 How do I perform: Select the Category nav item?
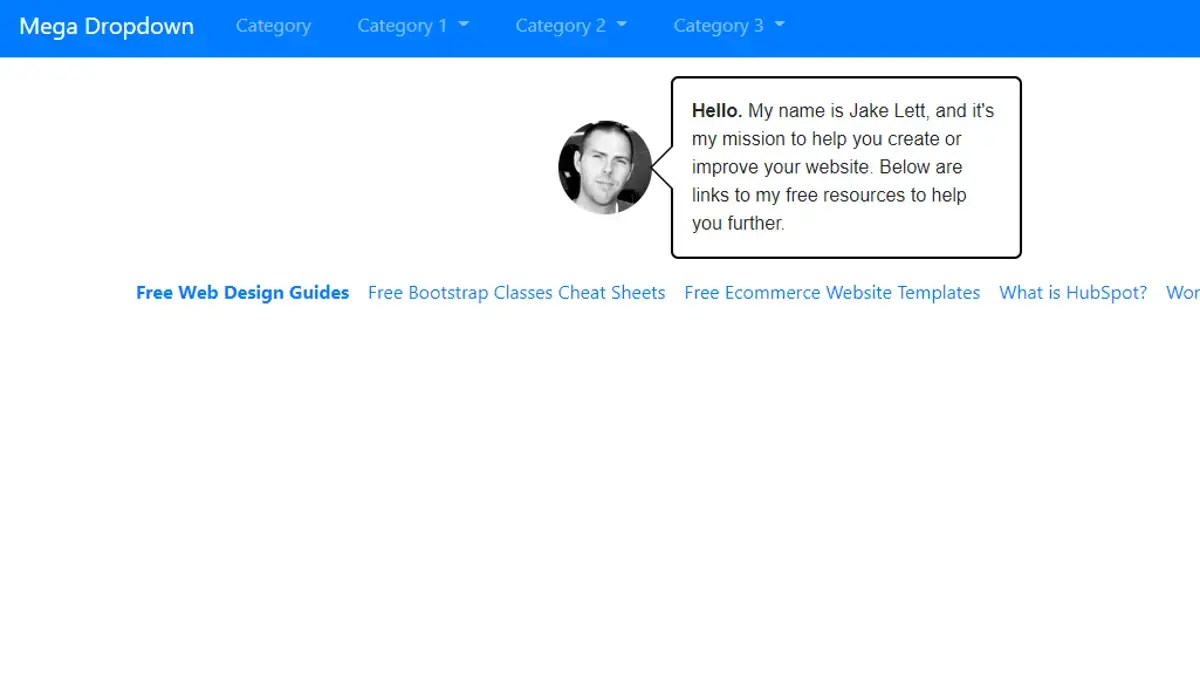tap(273, 26)
